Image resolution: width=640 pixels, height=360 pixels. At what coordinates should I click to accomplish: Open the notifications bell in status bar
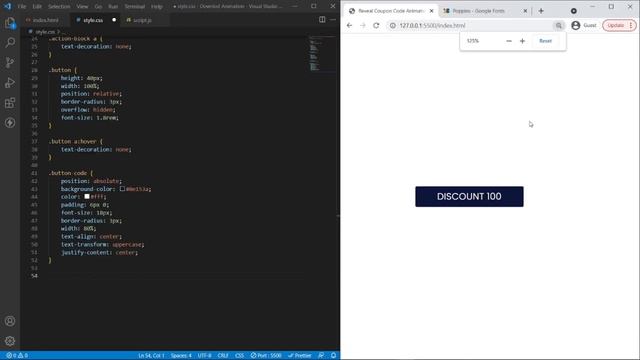333,356
